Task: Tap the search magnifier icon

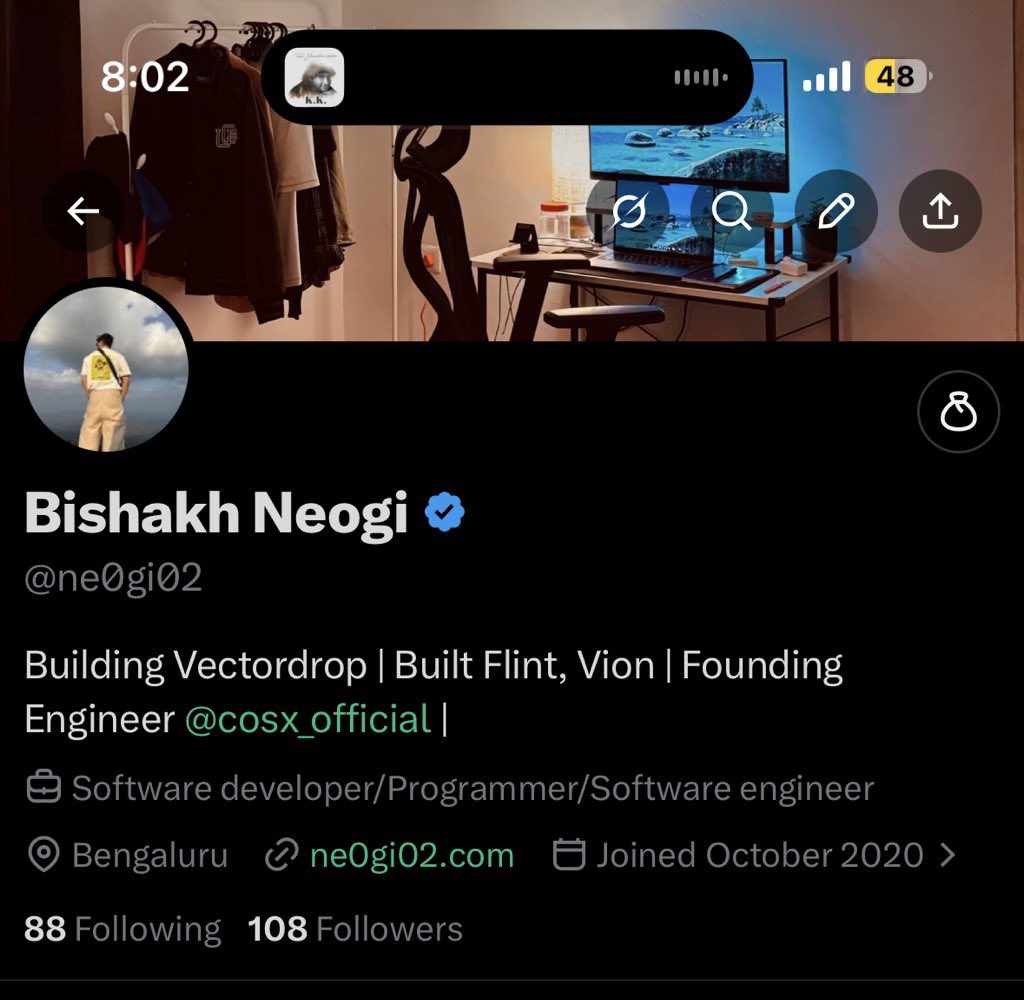Action: tap(731, 211)
